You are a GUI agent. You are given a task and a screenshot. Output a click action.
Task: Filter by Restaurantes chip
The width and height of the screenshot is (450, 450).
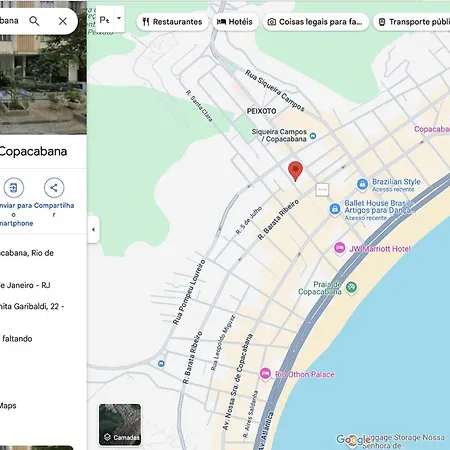(x=172, y=22)
